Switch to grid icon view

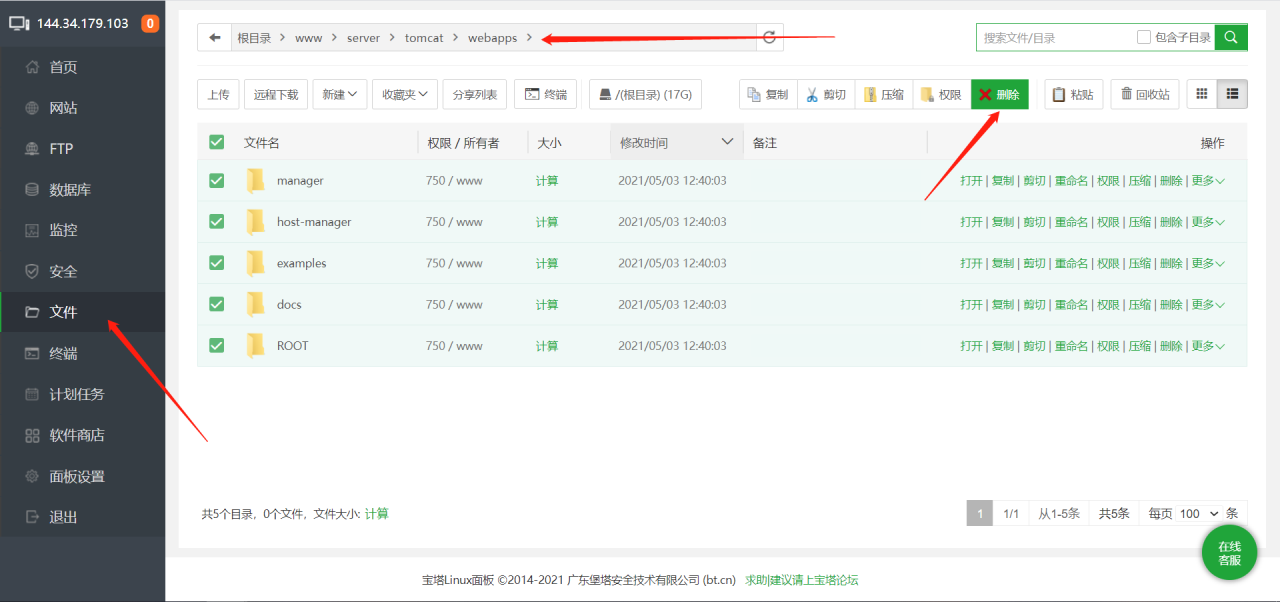click(1202, 94)
